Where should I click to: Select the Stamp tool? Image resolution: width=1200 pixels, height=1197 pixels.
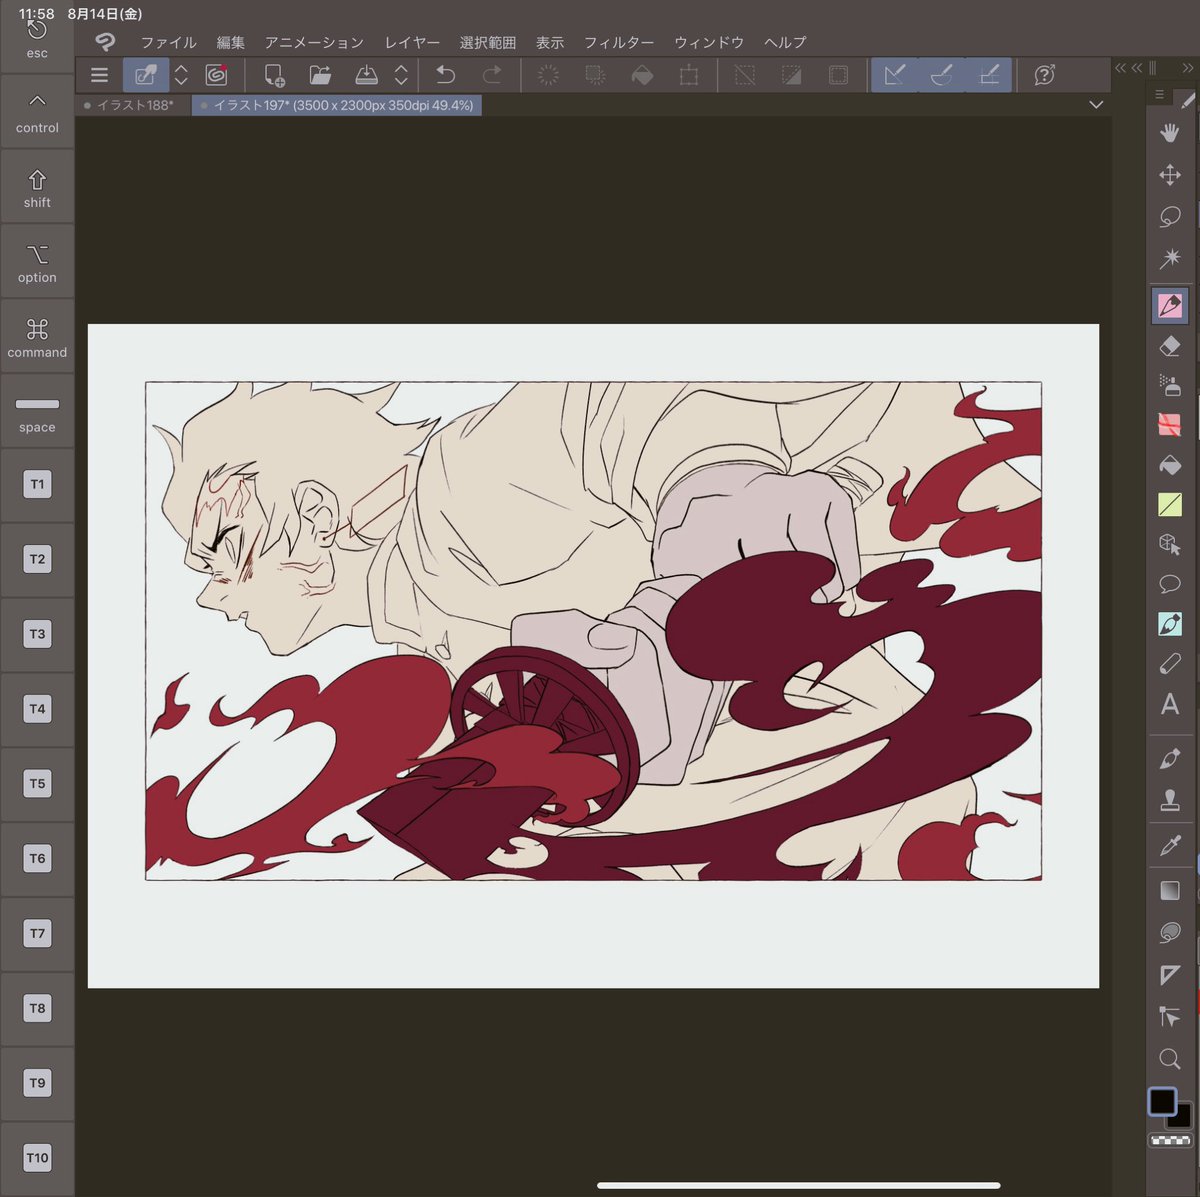(1170, 800)
